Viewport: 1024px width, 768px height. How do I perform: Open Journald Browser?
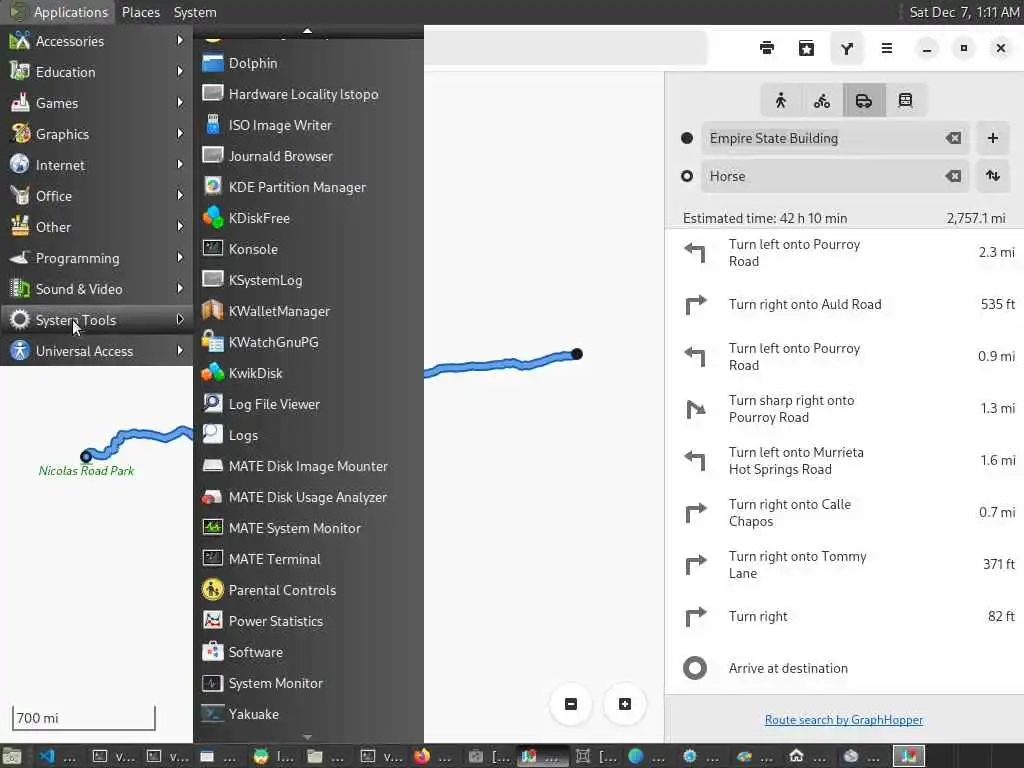click(309, 156)
